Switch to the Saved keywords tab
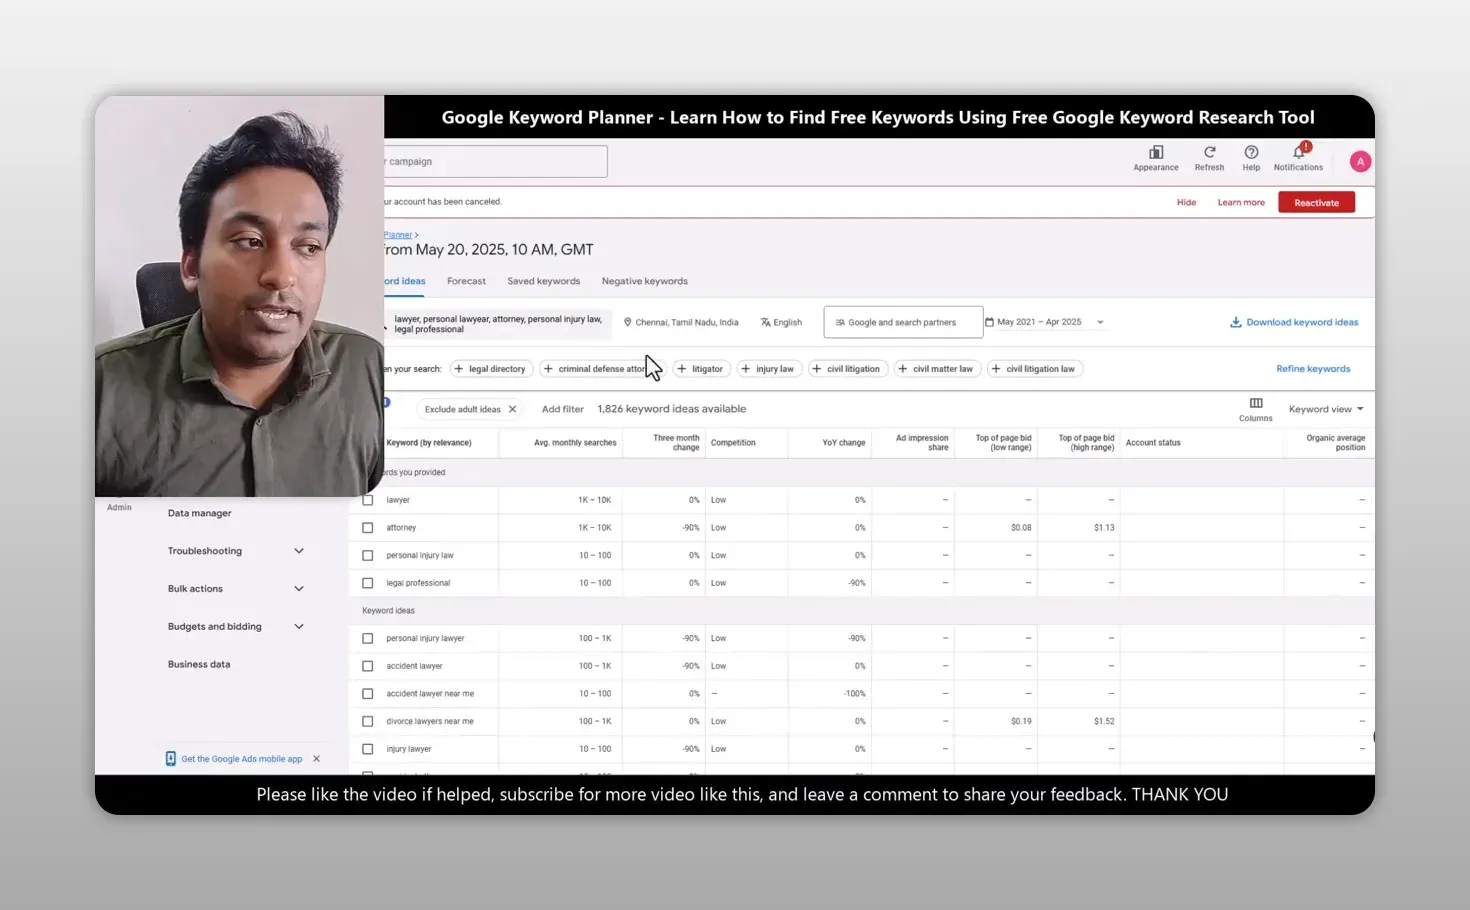This screenshot has height=910, width=1470. (x=543, y=281)
